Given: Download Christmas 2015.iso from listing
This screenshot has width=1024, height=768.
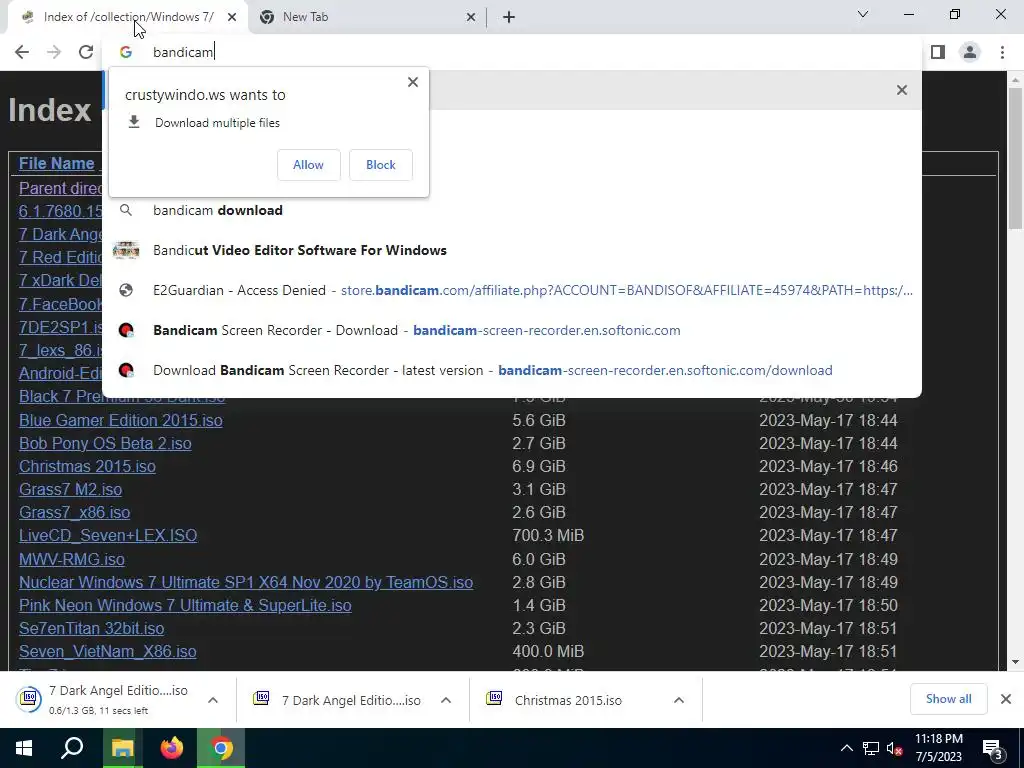Looking at the screenshot, I should tap(88, 467).
